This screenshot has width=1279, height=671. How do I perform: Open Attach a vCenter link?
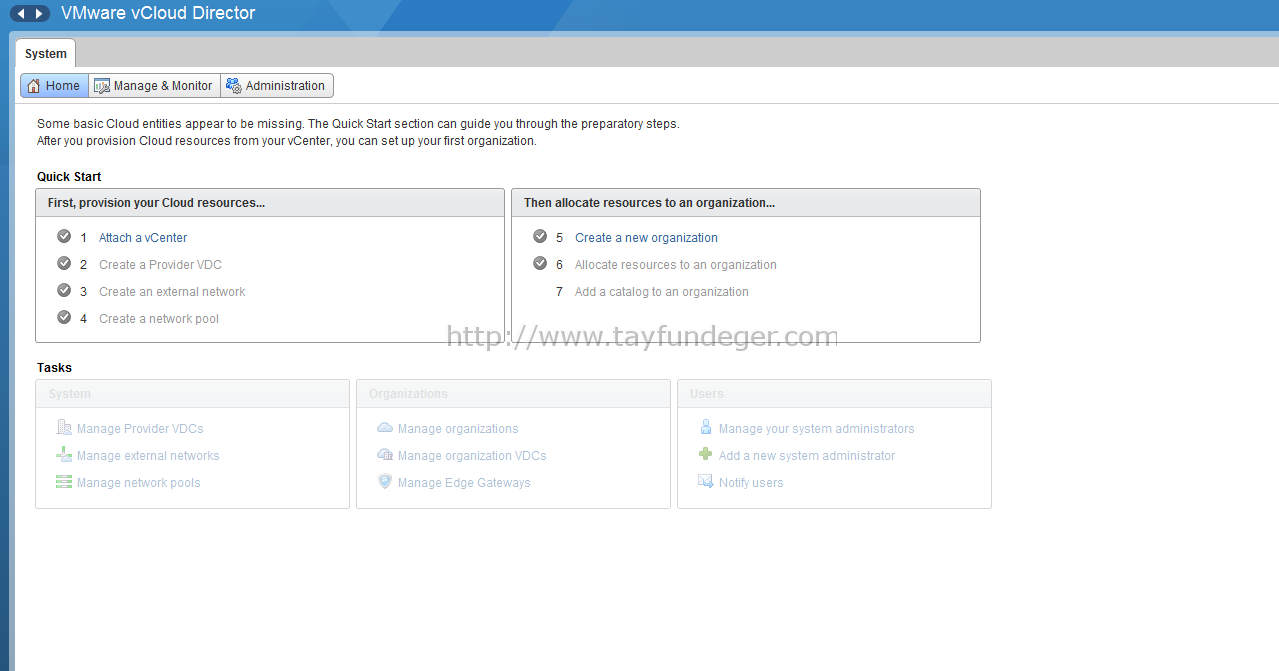tap(143, 238)
